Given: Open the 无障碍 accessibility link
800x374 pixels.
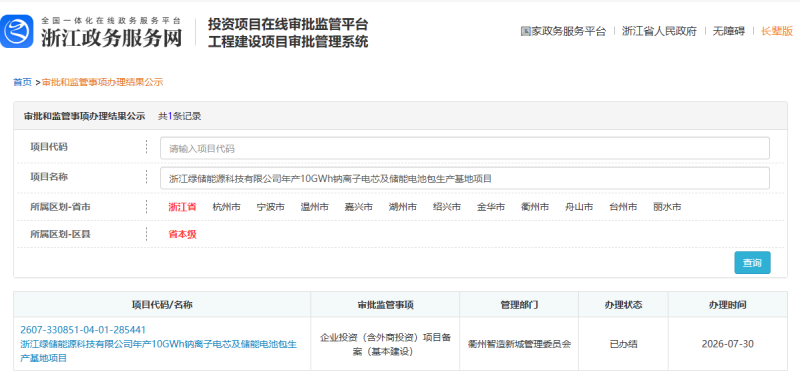Looking at the screenshot, I should click(x=728, y=31).
